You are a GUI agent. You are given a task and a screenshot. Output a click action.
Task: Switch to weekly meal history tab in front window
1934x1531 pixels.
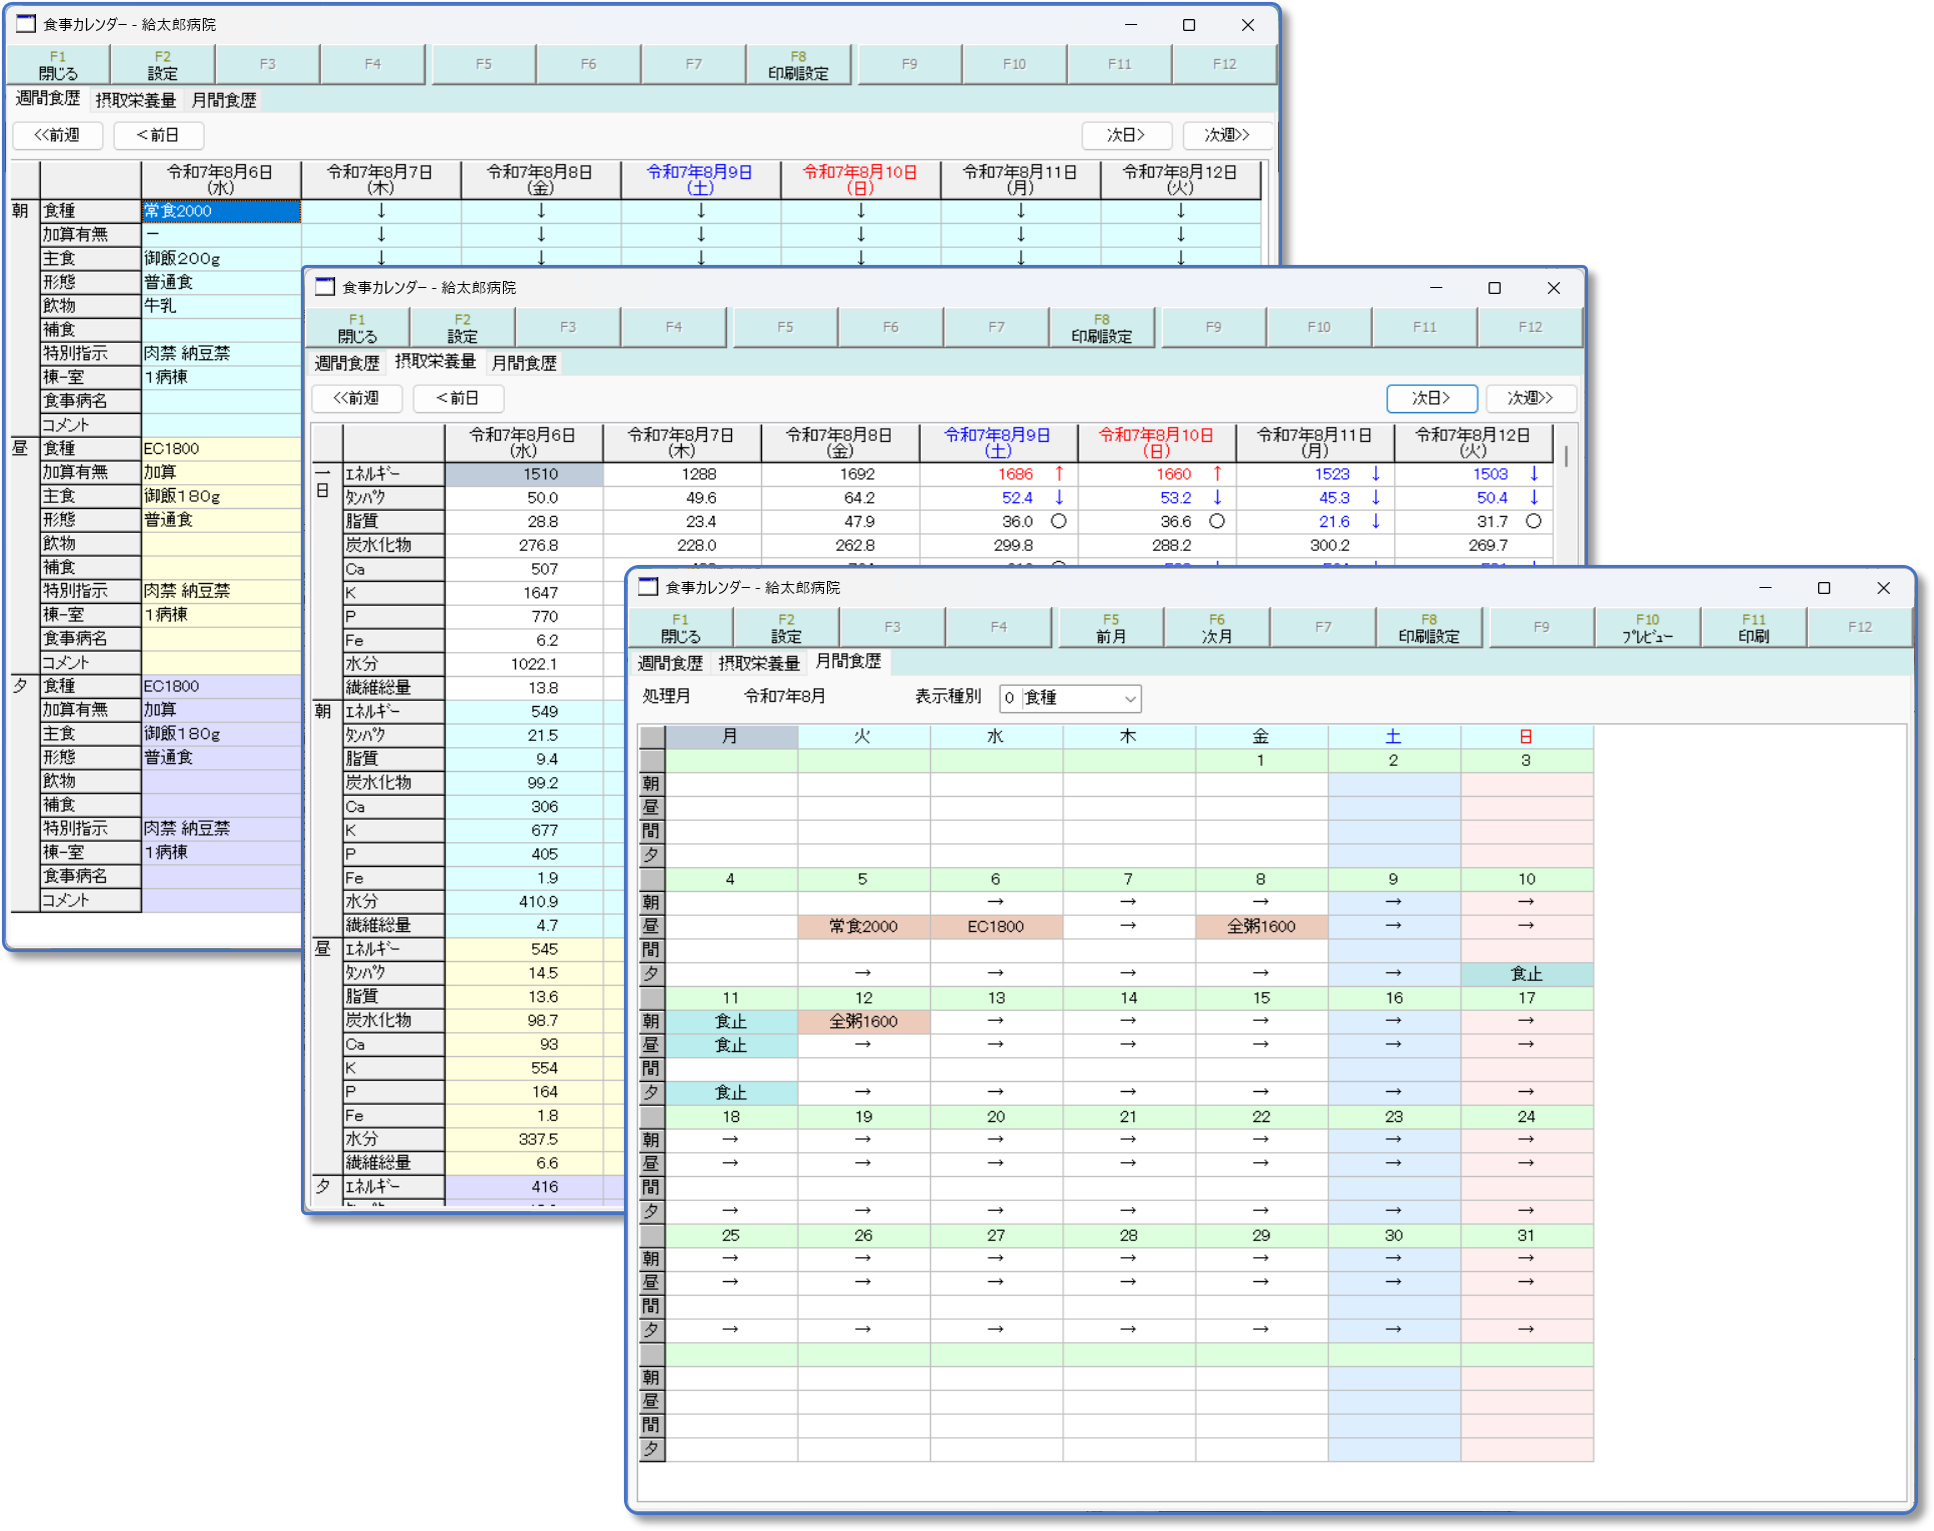(x=670, y=663)
